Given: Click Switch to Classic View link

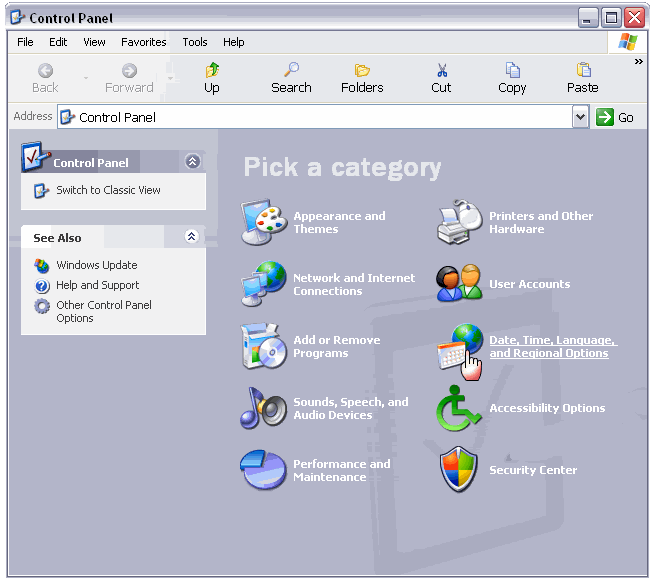Looking at the screenshot, I should tap(108, 190).
